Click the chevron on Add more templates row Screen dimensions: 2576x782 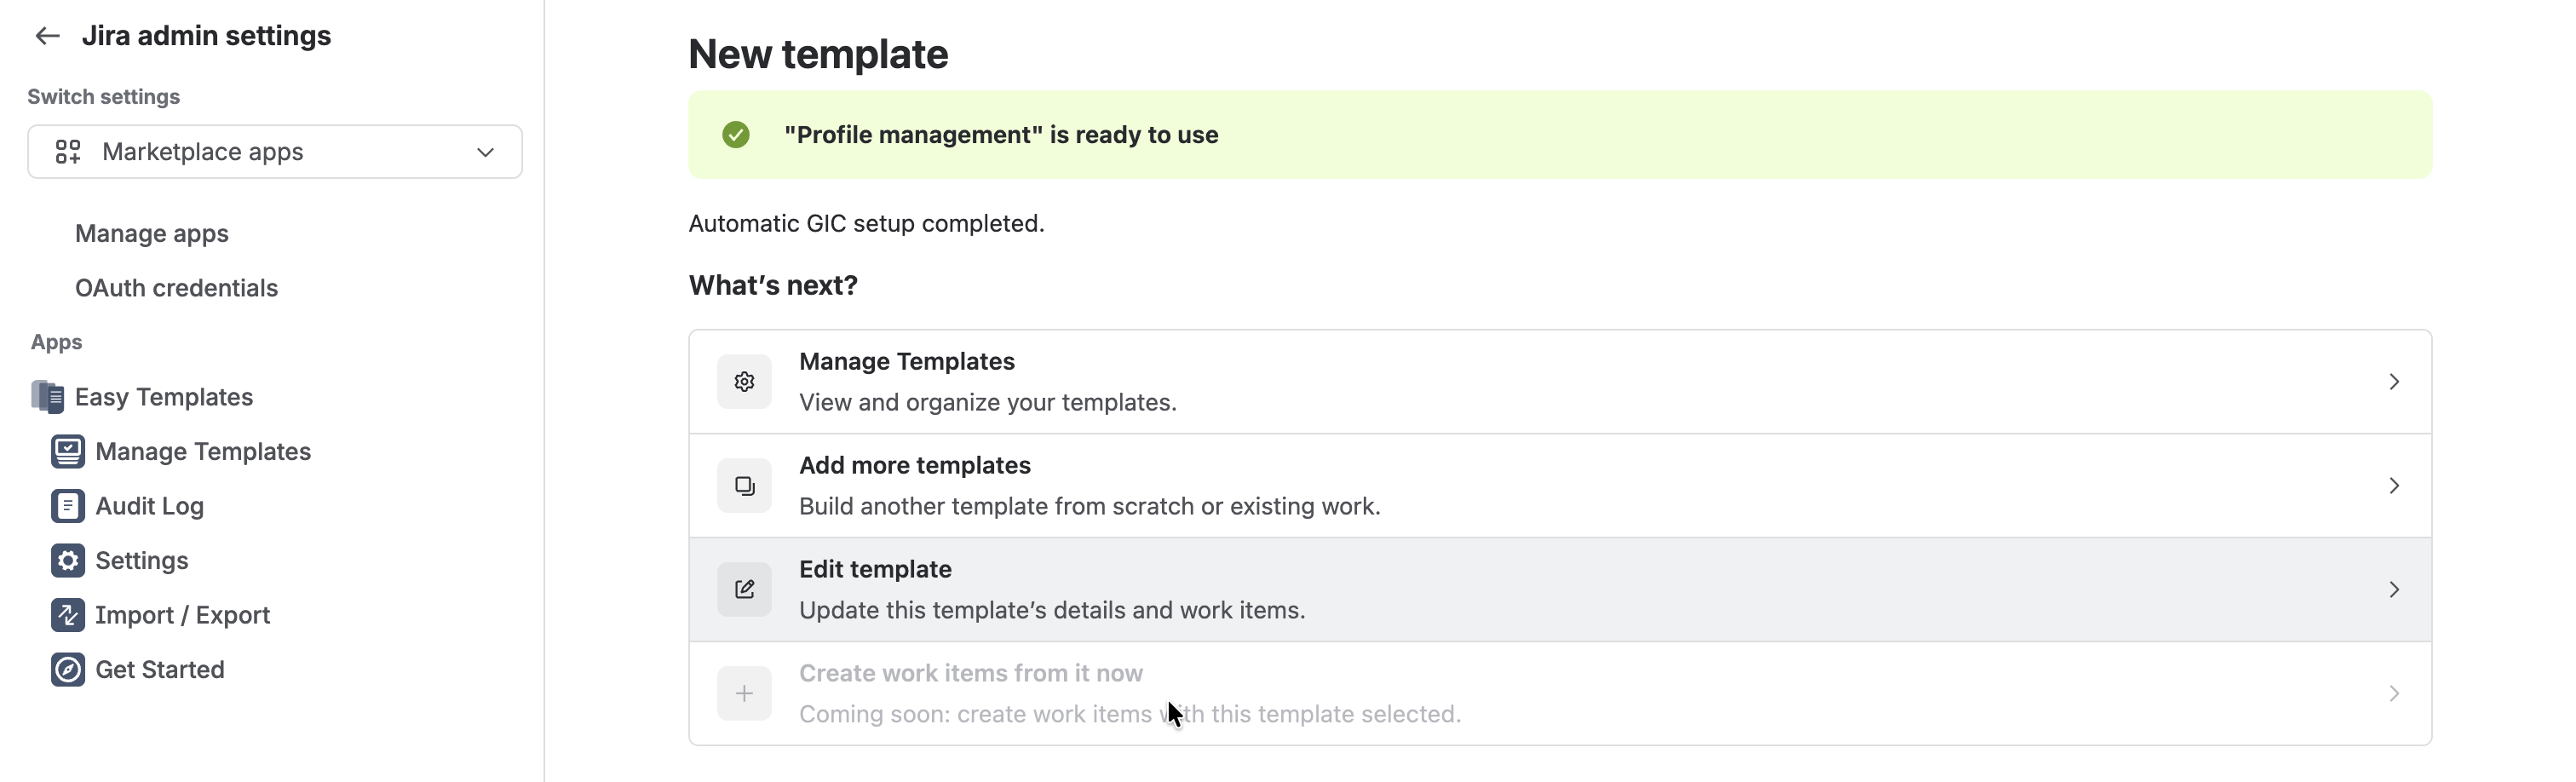pyautogui.click(x=2394, y=486)
